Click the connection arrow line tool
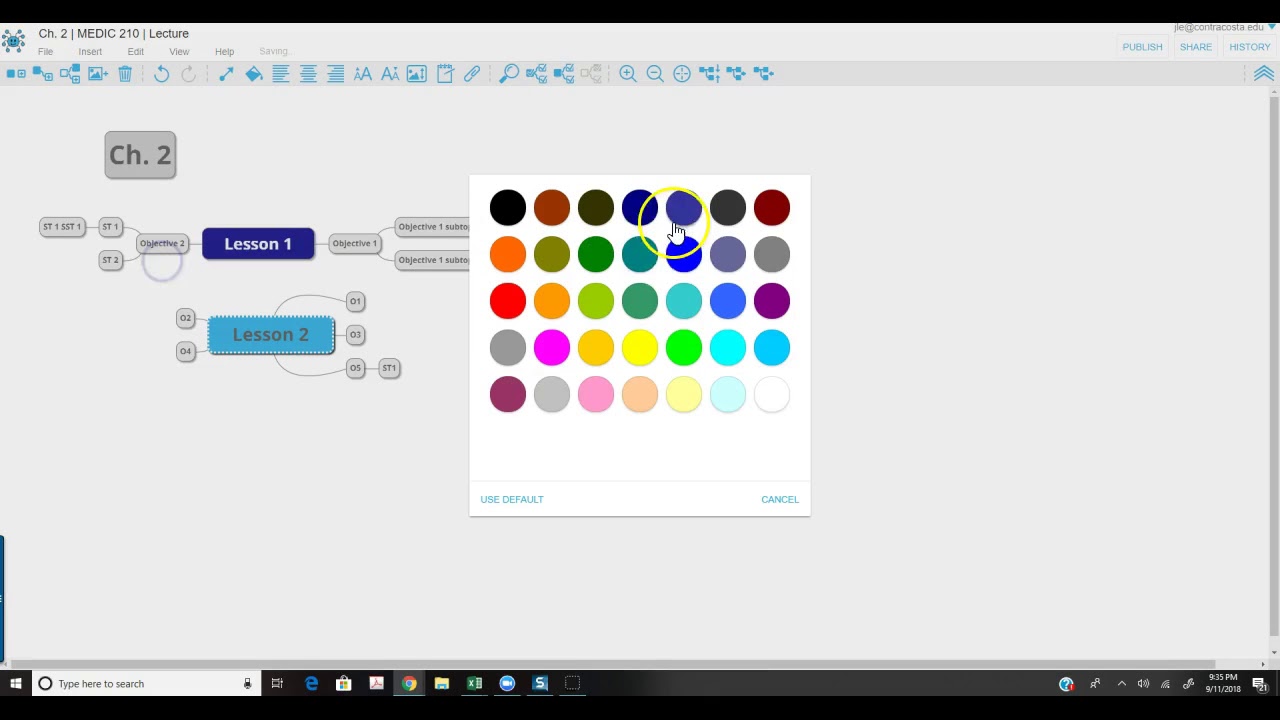This screenshot has height=720, width=1280. pos(226,74)
